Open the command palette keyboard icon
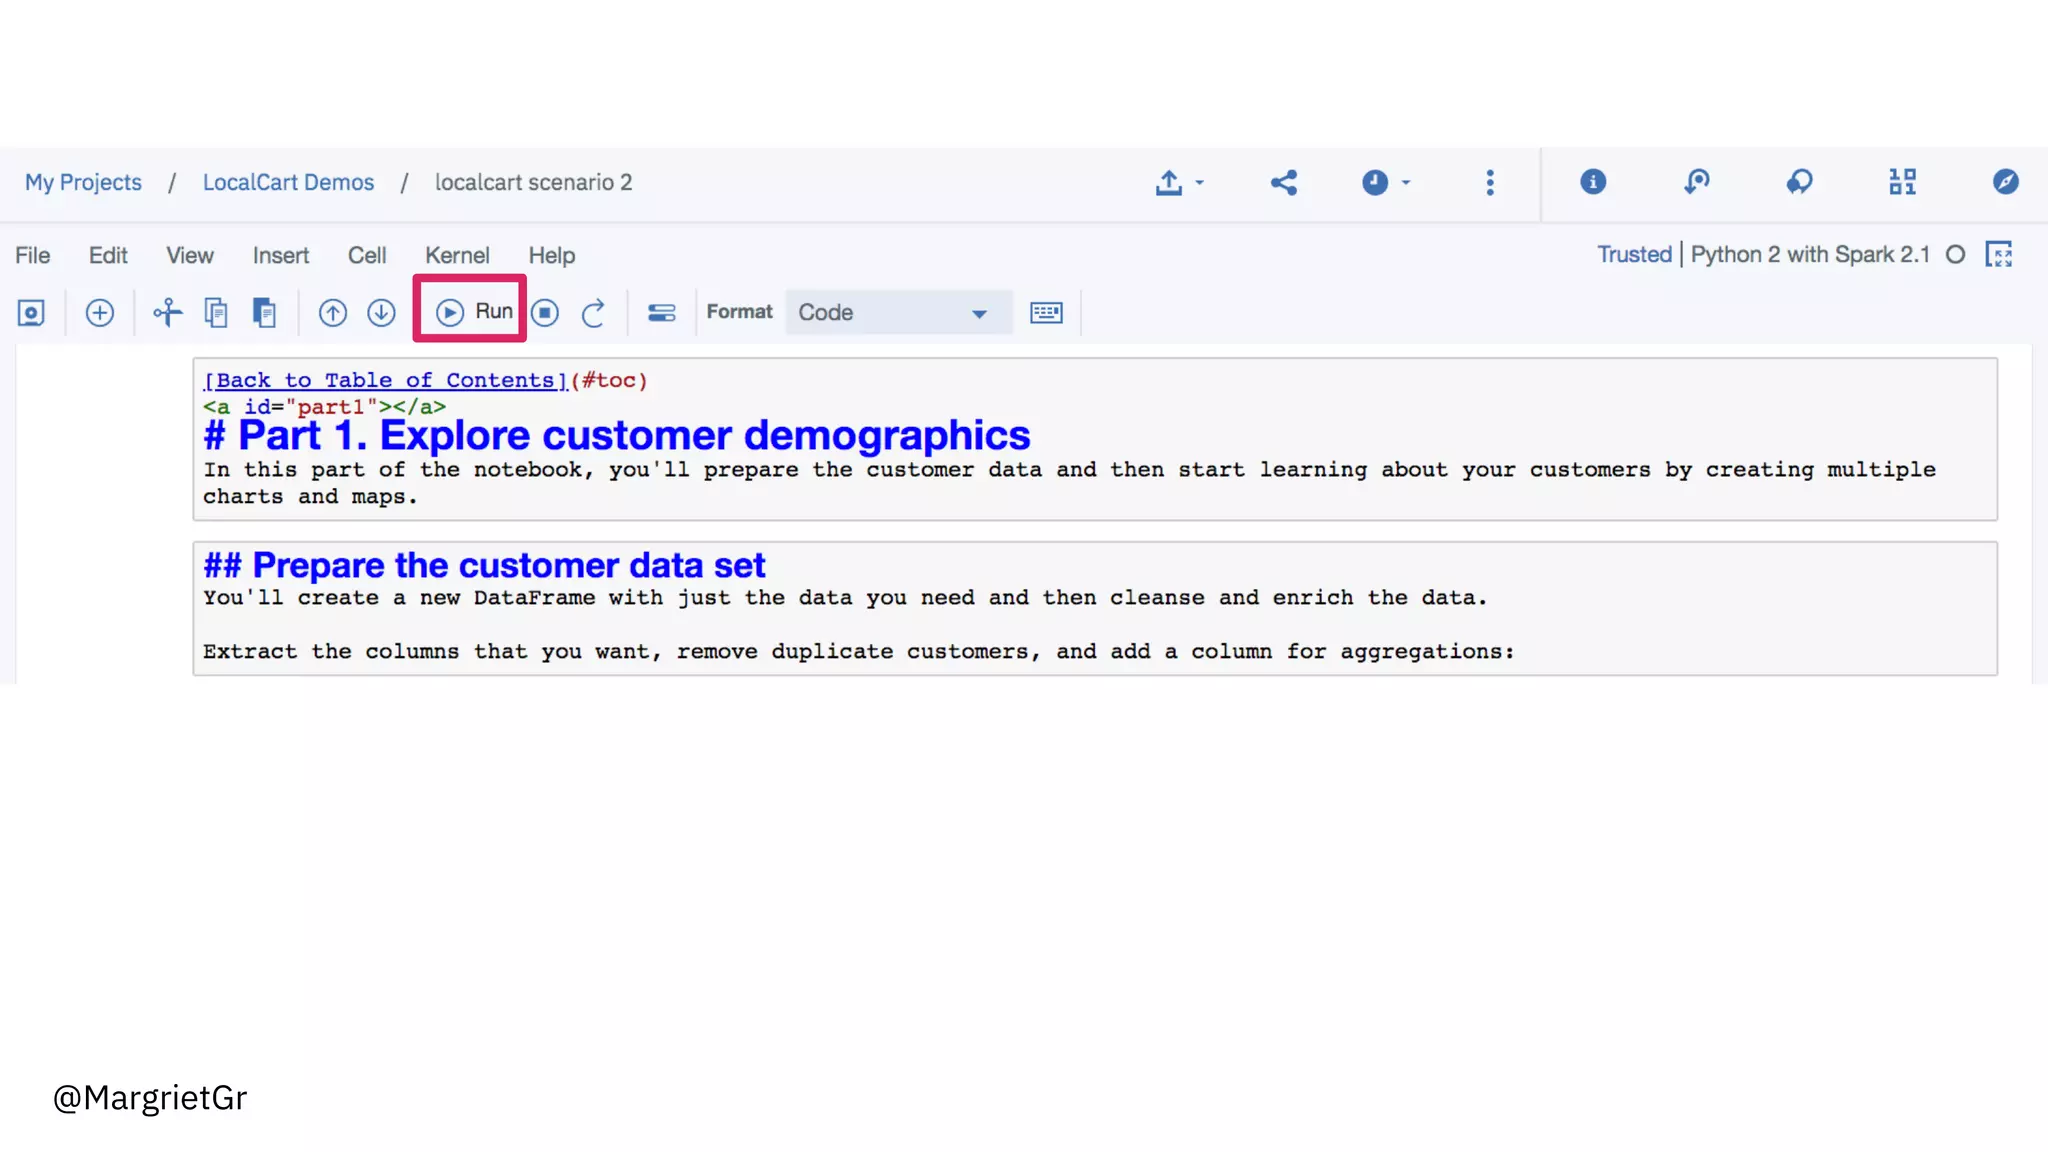This screenshot has width=2048, height=1152. tap(1046, 313)
